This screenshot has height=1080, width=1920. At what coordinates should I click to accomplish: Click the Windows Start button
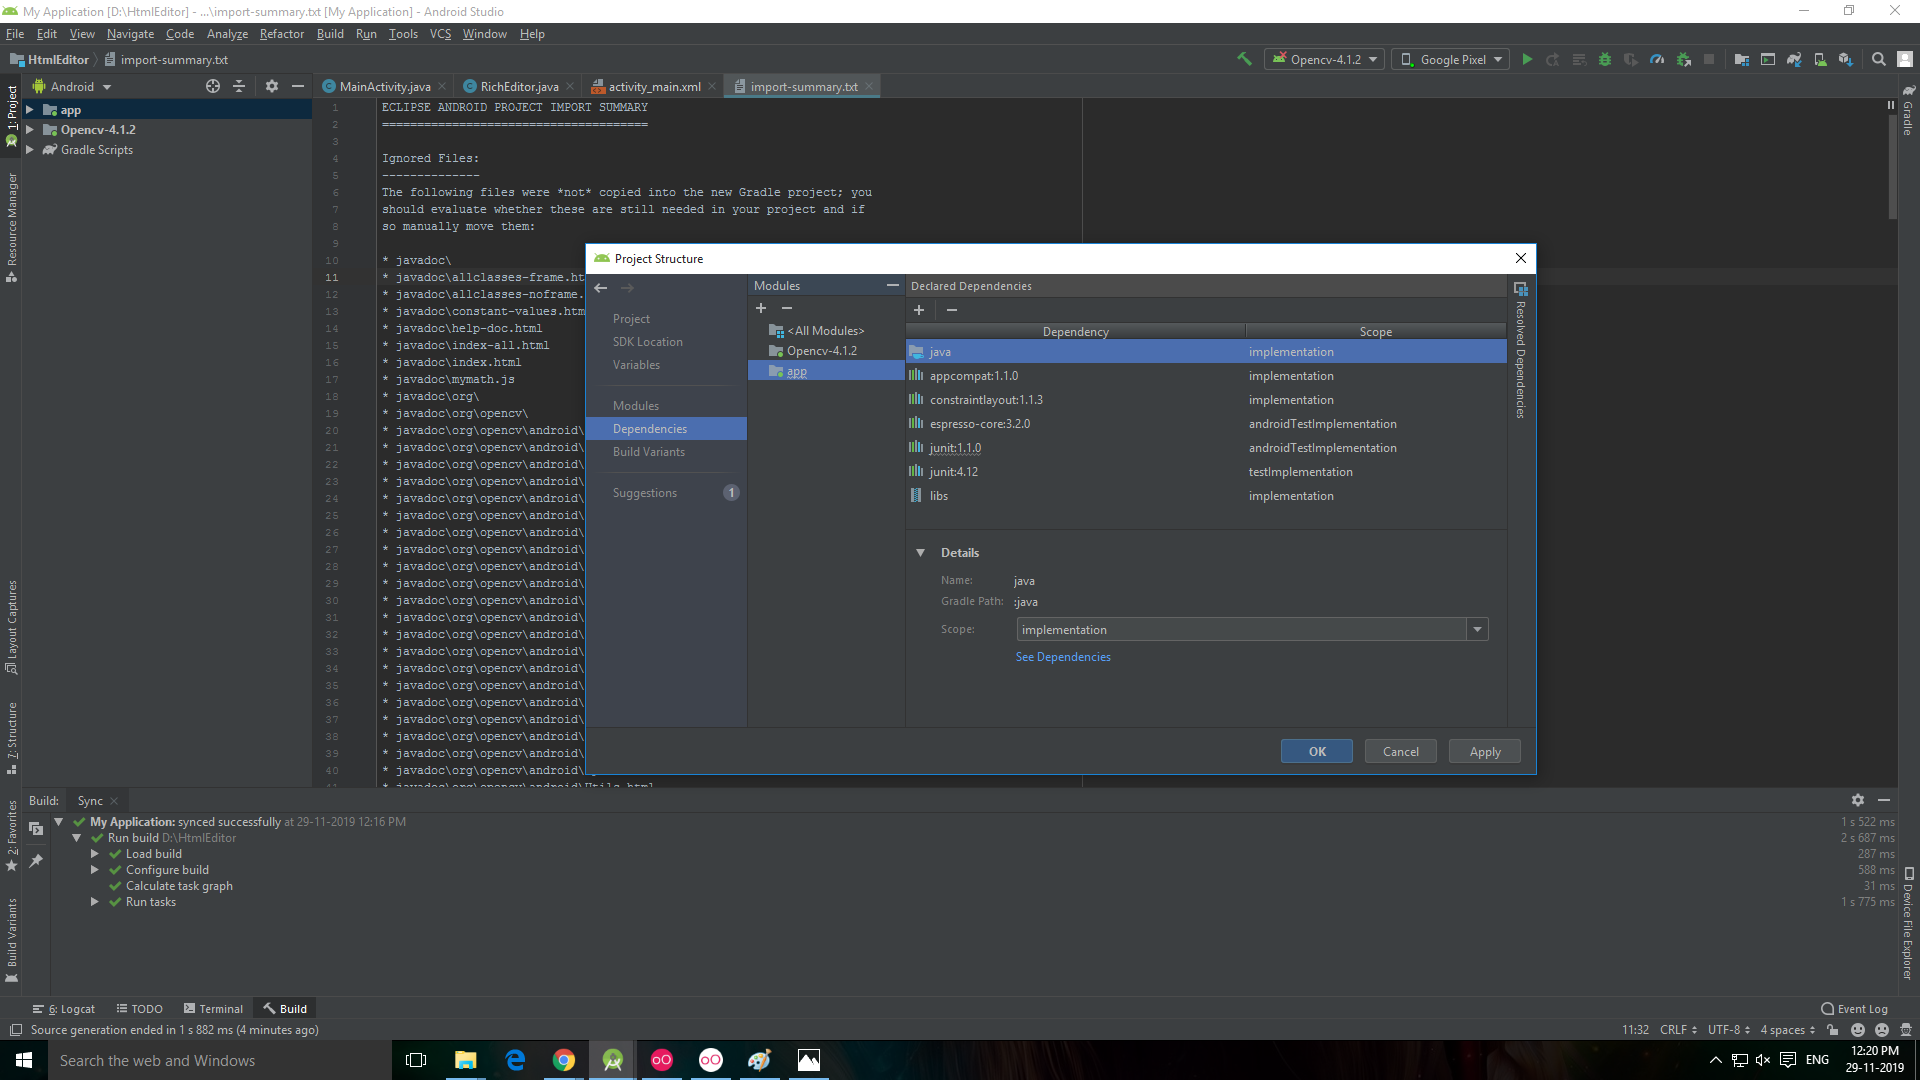click(24, 1060)
